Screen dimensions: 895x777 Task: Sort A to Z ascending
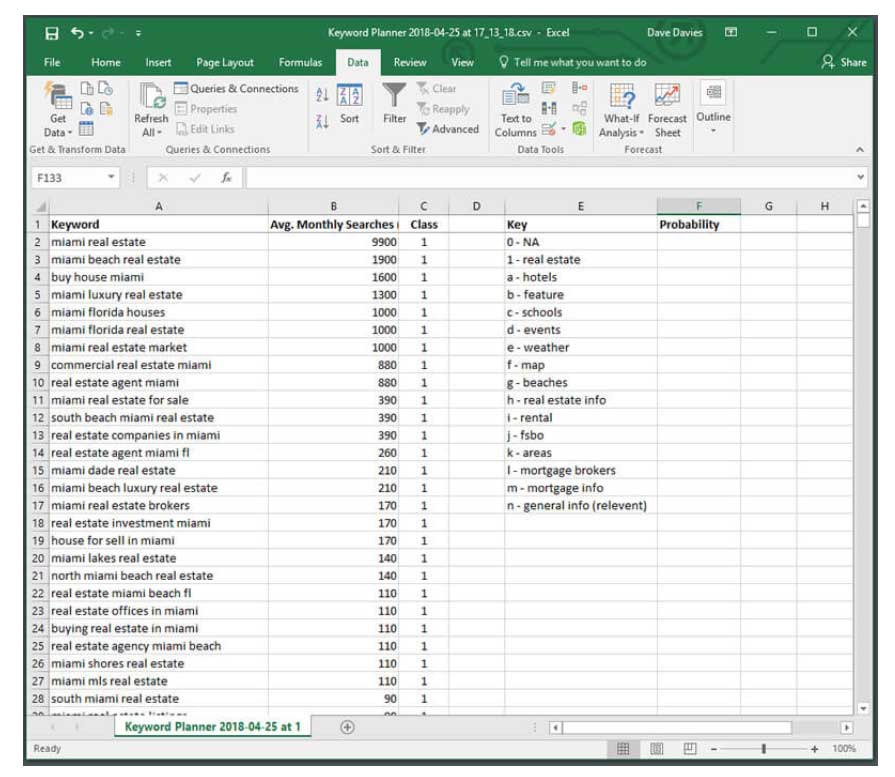(x=322, y=95)
